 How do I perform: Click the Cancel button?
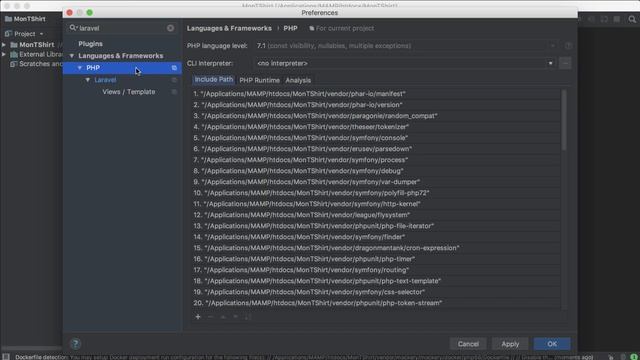click(x=468, y=344)
